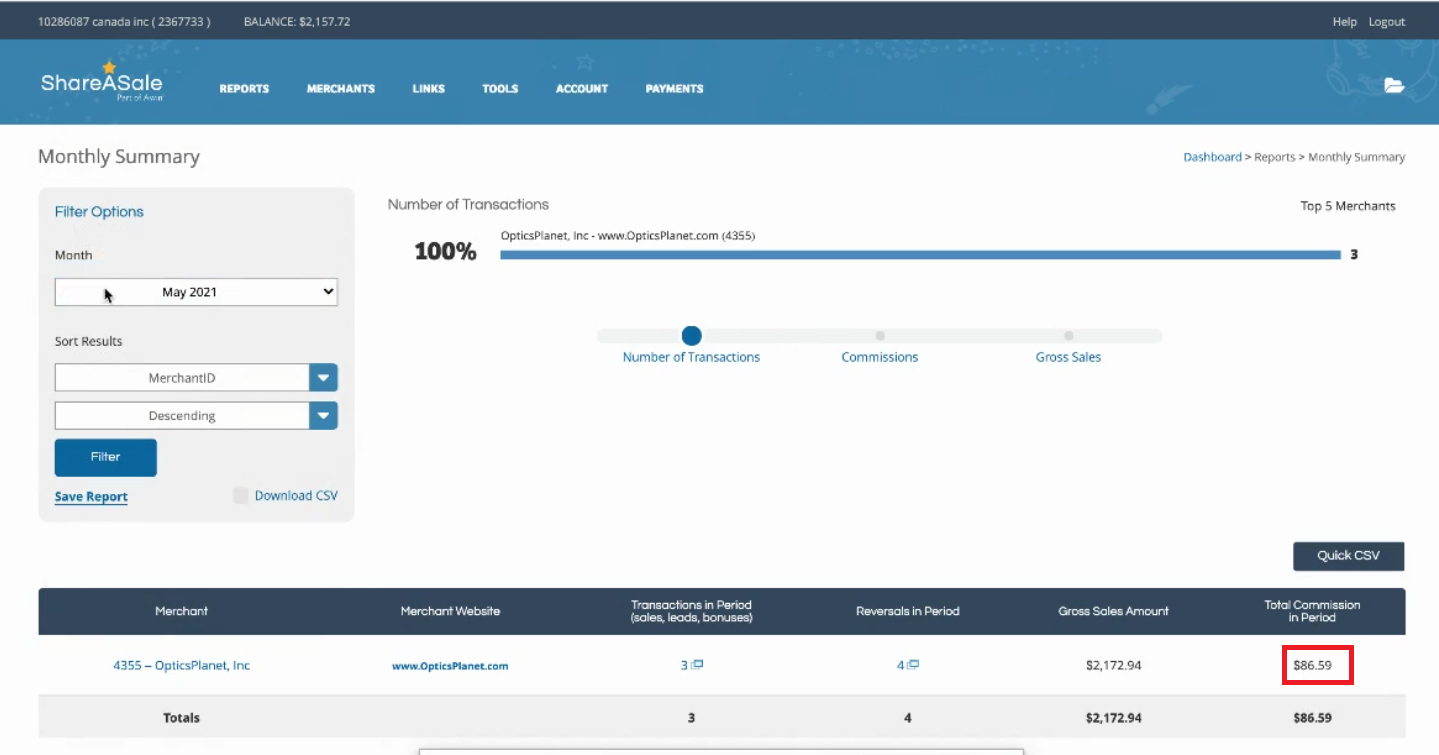Open the Account menu
Screen dimensions: 1439x755
(582, 89)
